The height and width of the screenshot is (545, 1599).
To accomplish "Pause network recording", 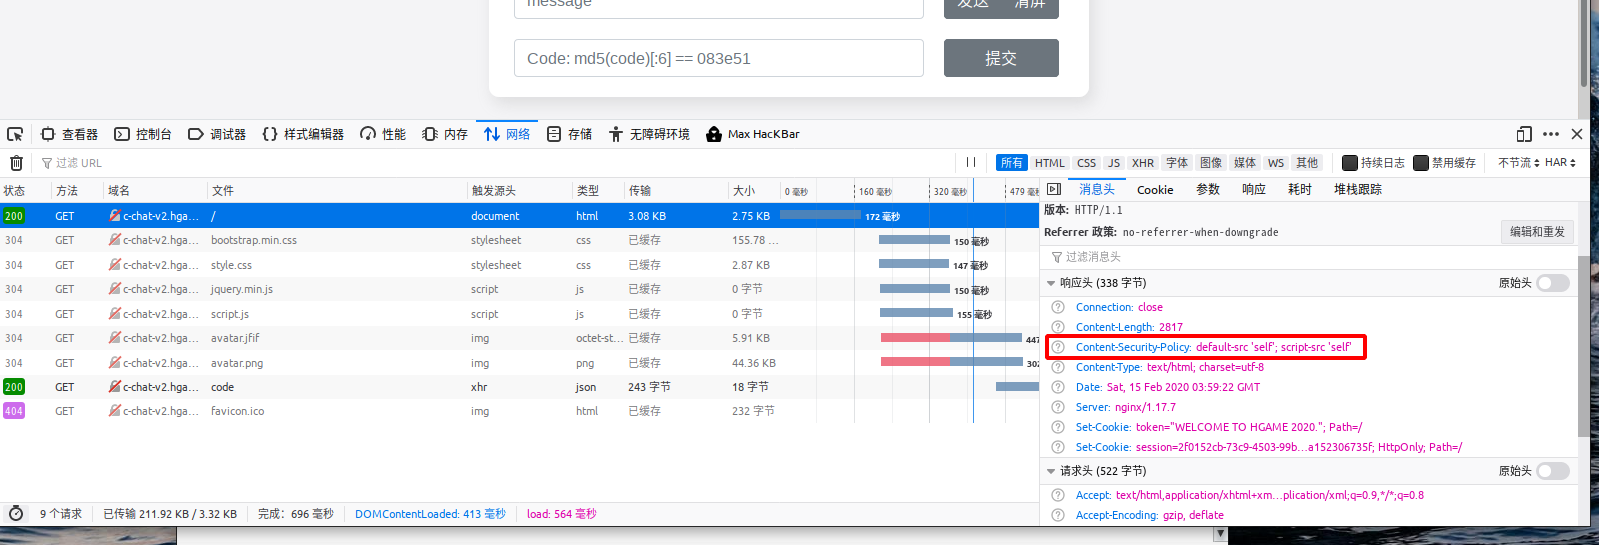I will pyautogui.click(x=970, y=163).
